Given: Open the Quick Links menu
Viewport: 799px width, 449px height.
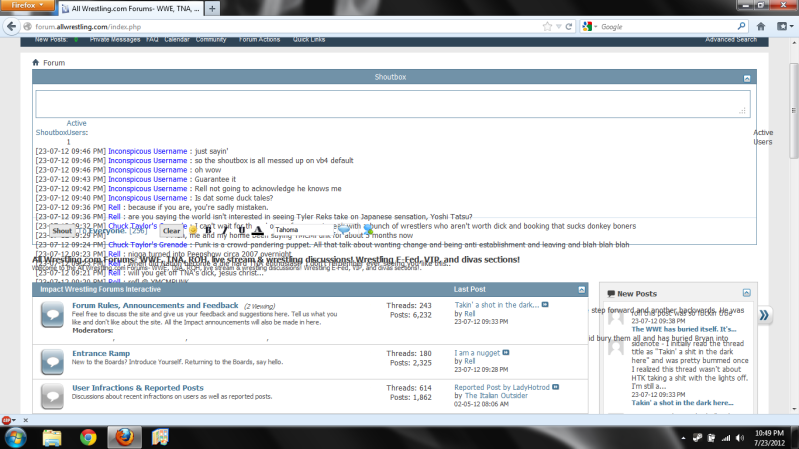Looking at the screenshot, I should coord(309,39).
